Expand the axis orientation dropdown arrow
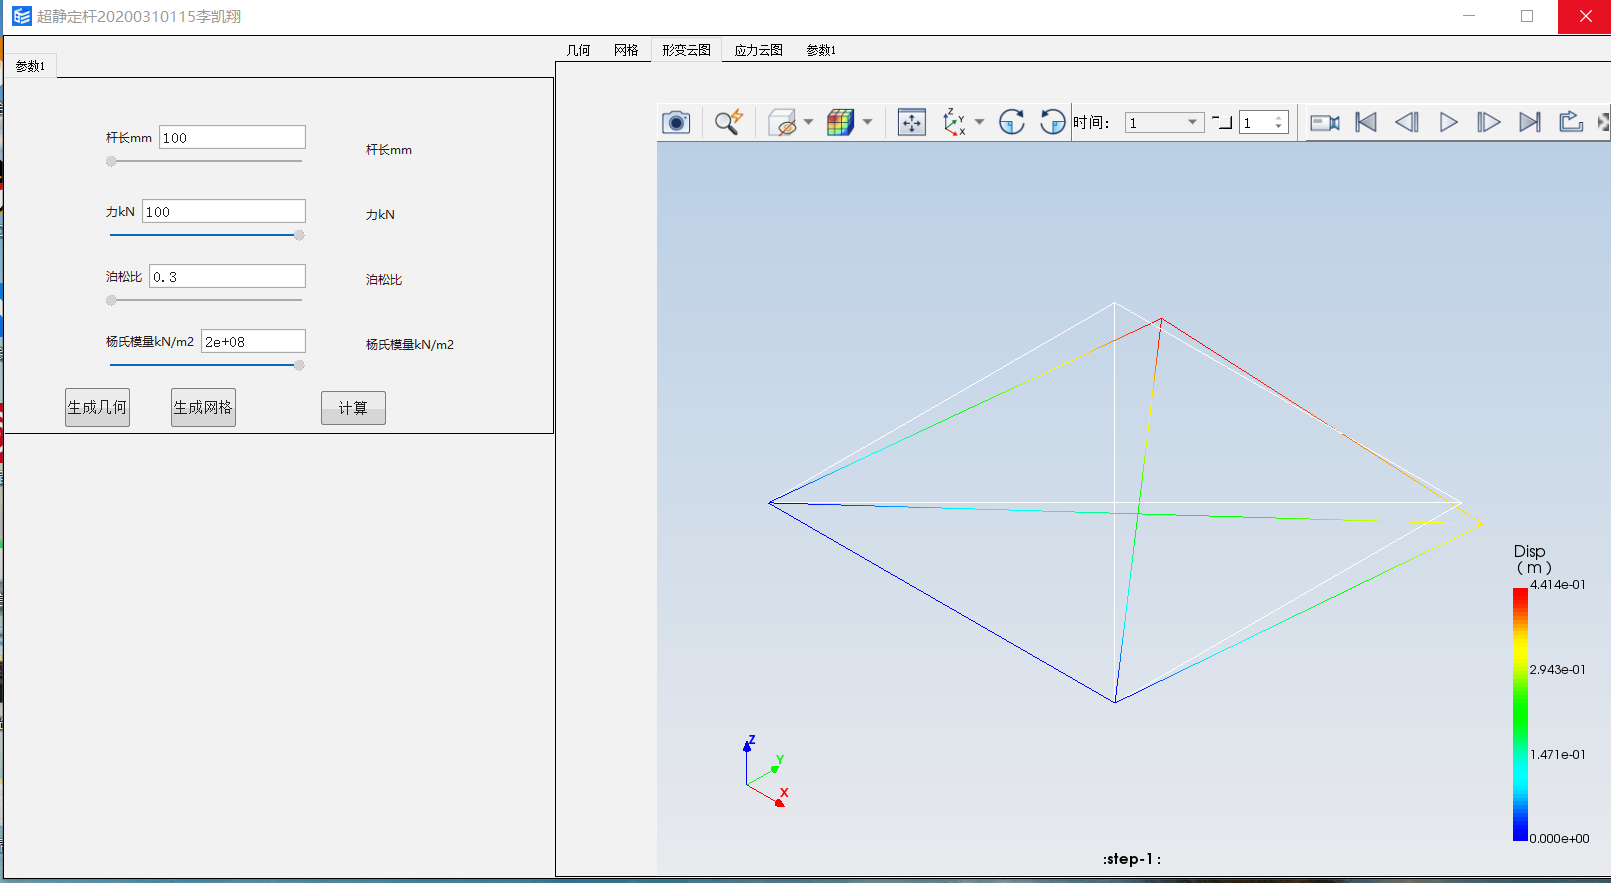 979,122
